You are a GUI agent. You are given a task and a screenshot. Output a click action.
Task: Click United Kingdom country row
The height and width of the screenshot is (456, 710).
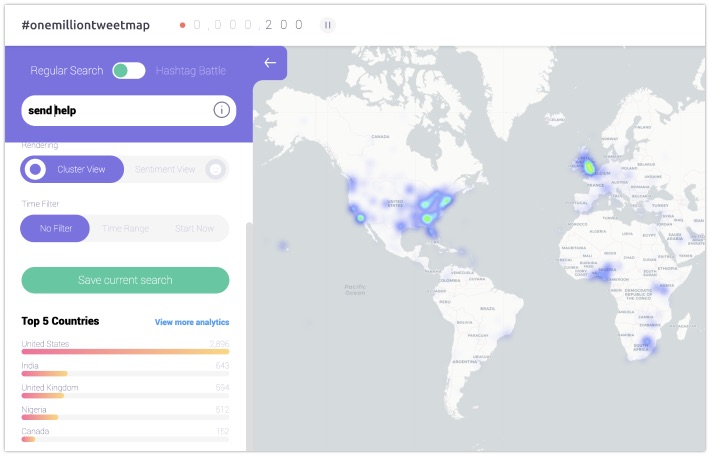pyautogui.click(x=125, y=391)
